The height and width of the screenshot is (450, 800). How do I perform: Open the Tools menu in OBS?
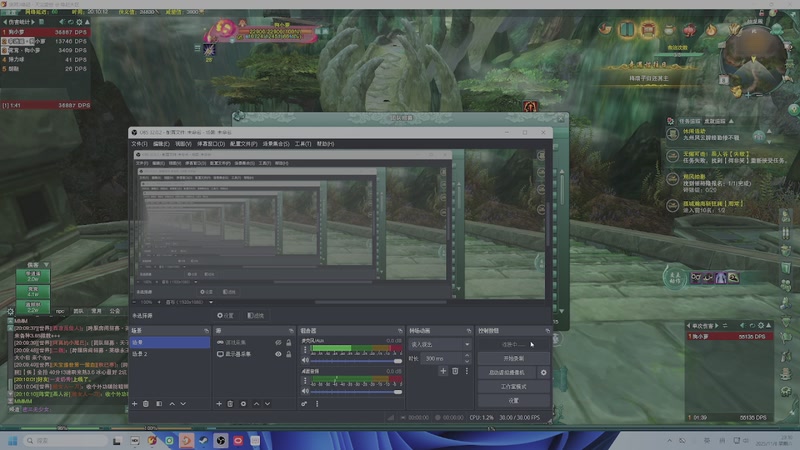[303, 144]
